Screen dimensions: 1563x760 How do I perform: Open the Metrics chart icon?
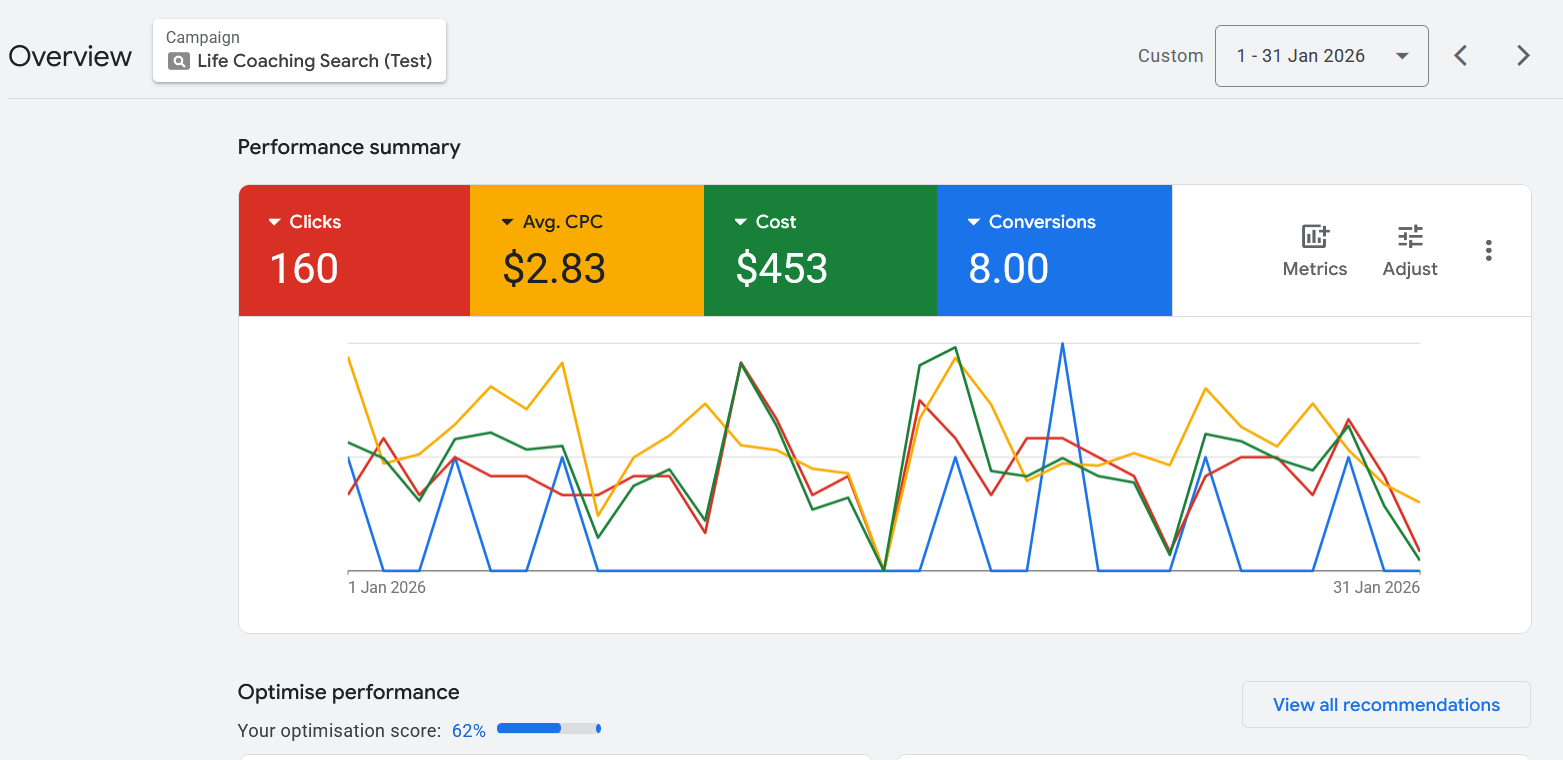[x=1314, y=237]
